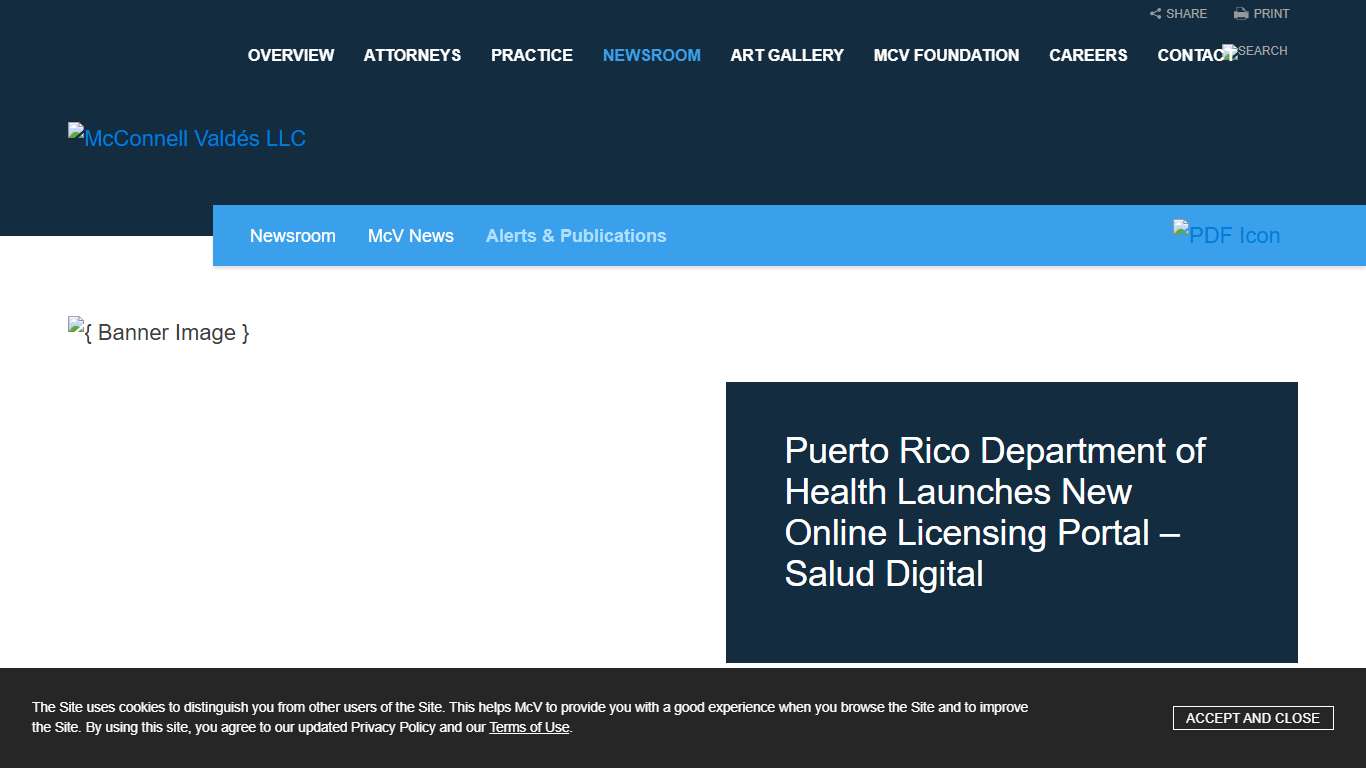Select the Alerts & Publications tab

[576, 235]
